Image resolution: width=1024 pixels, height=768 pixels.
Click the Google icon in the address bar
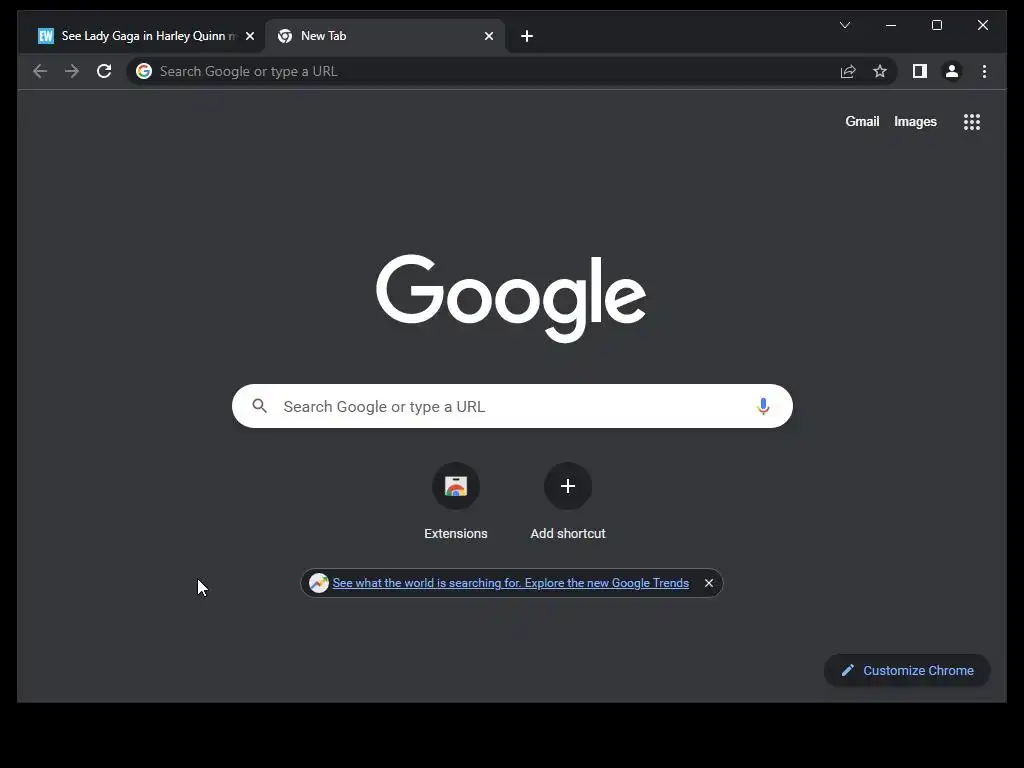coord(144,71)
